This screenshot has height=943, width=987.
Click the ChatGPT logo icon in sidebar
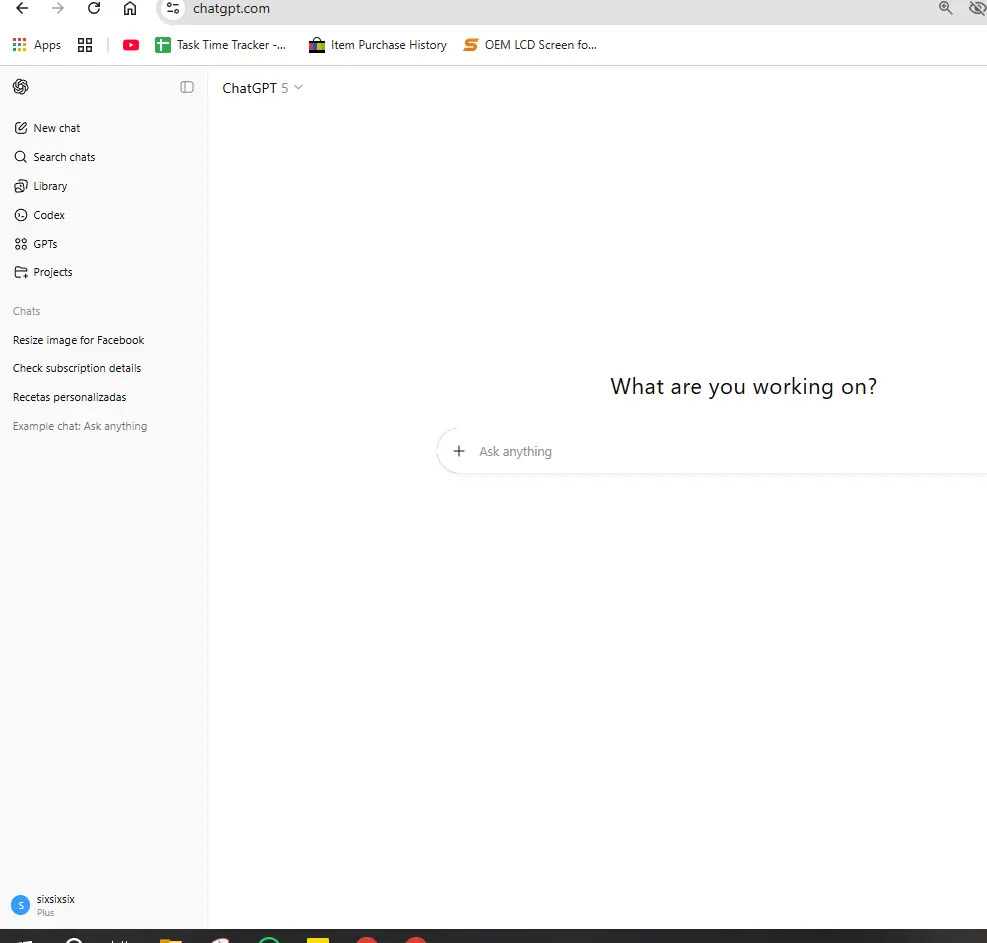[x=21, y=87]
